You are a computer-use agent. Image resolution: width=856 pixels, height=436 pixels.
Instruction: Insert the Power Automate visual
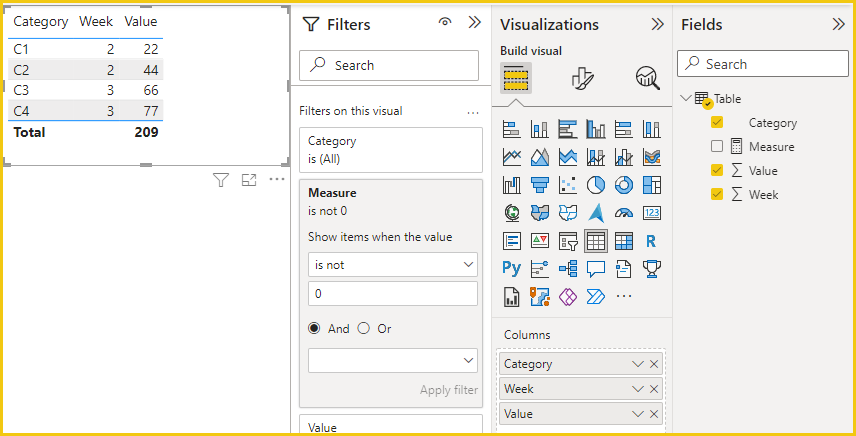tap(596, 296)
